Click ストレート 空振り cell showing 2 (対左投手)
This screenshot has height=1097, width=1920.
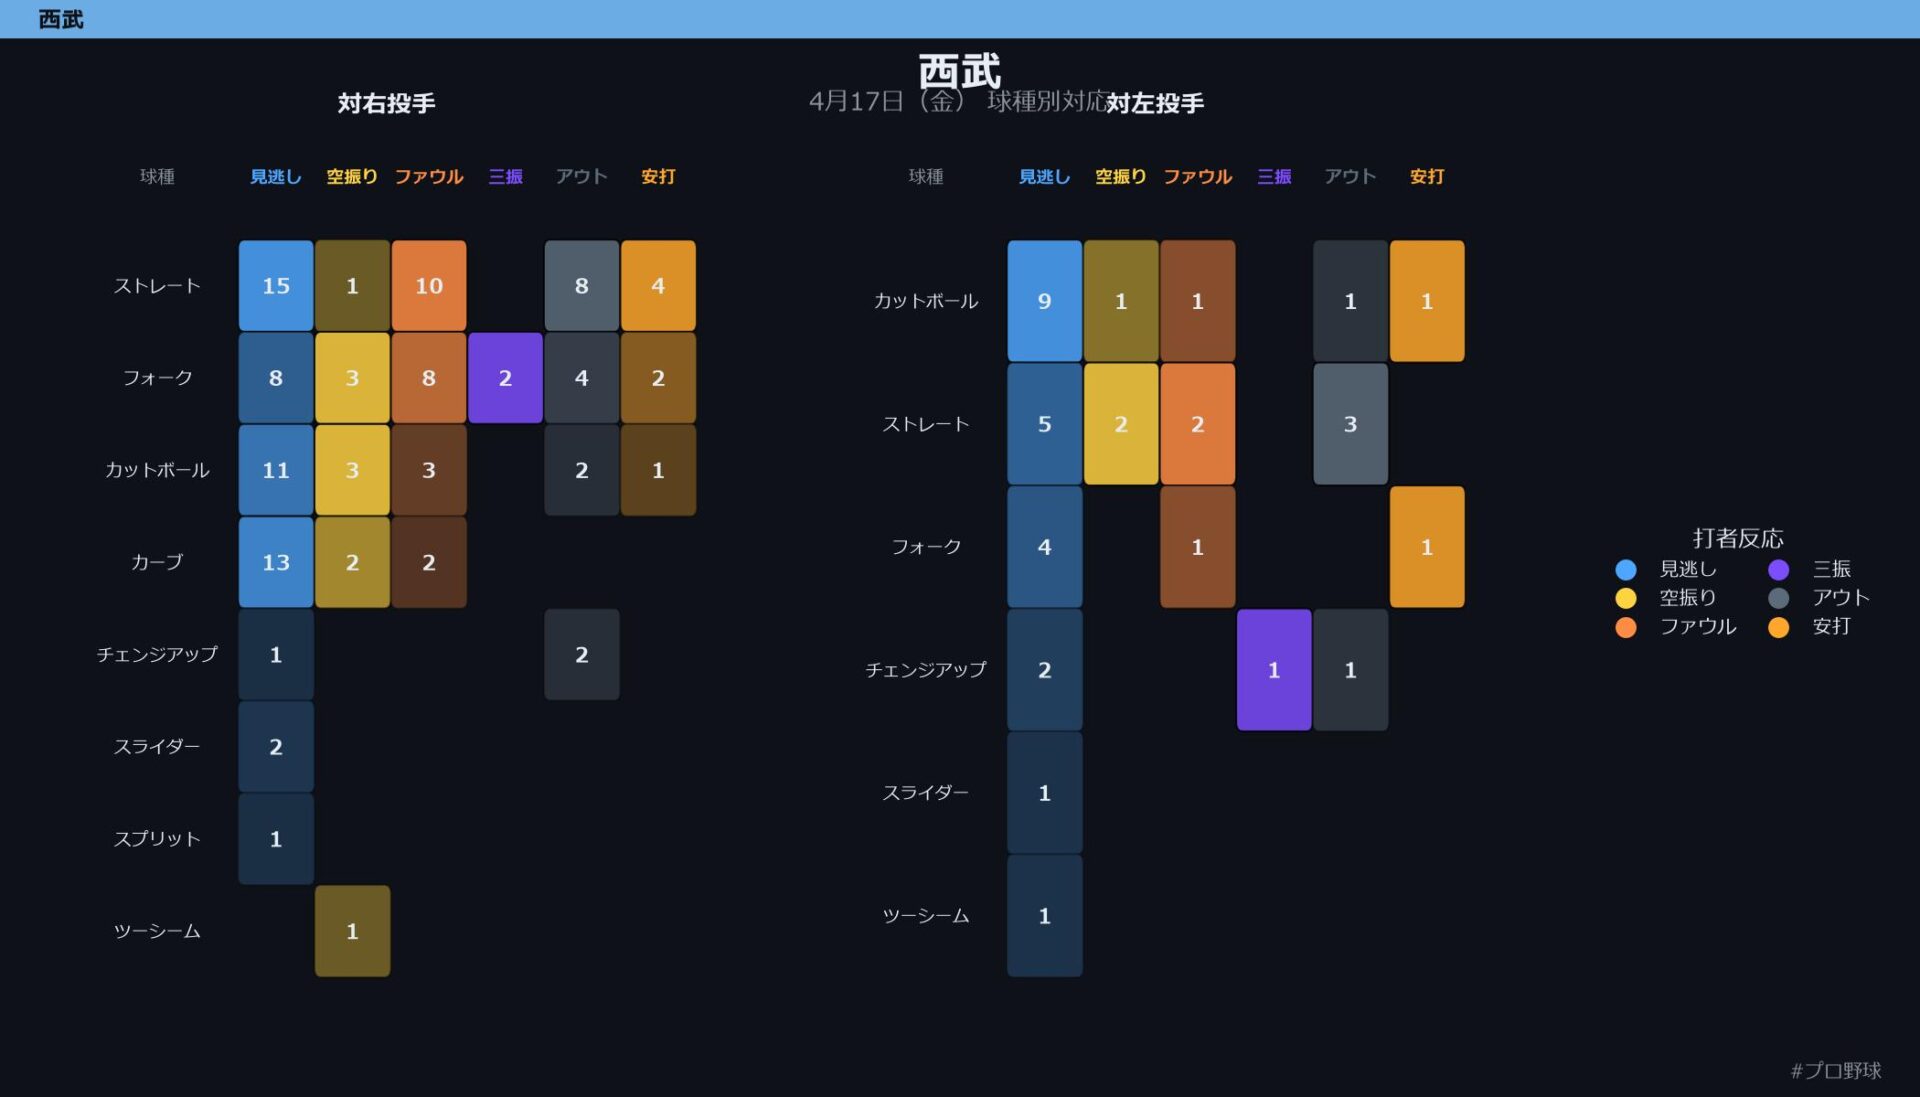(x=1121, y=424)
